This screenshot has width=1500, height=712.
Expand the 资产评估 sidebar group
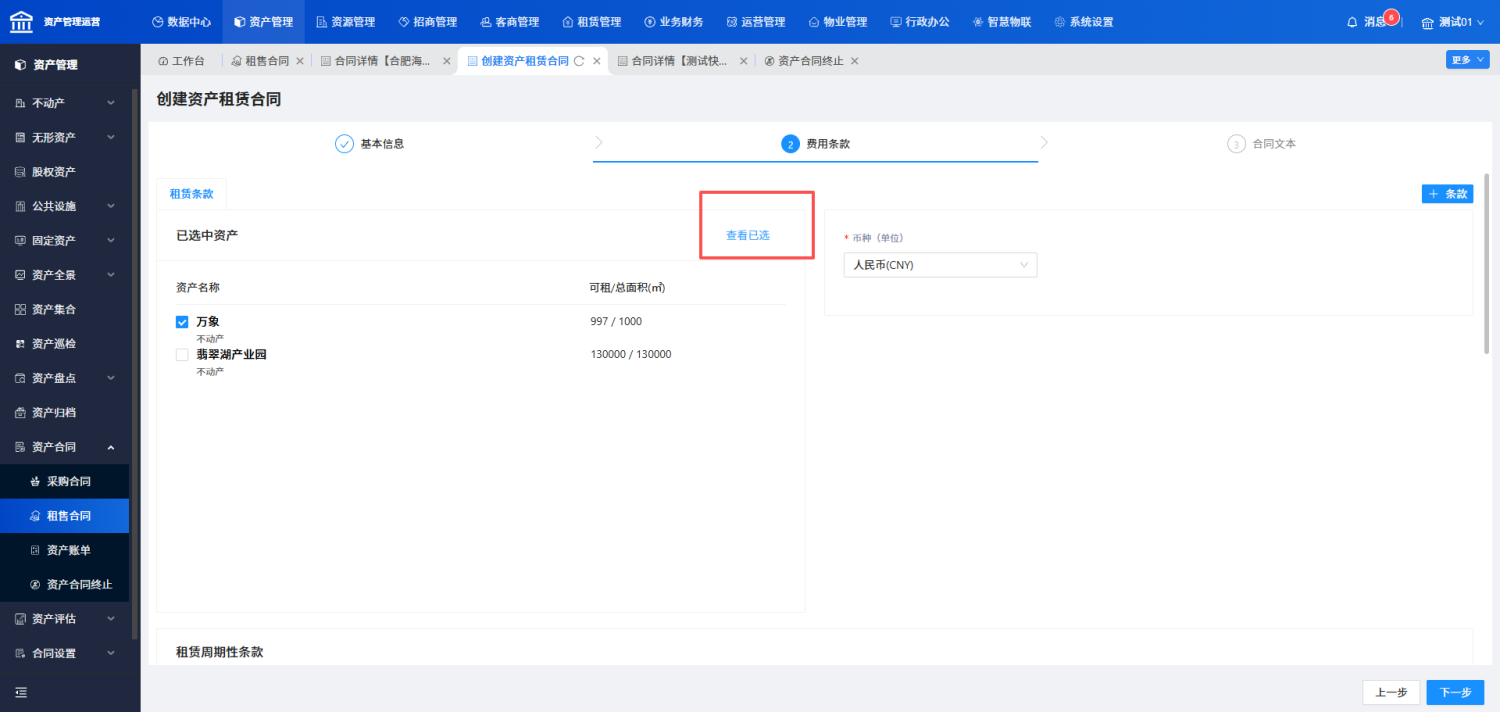[65, 619]
